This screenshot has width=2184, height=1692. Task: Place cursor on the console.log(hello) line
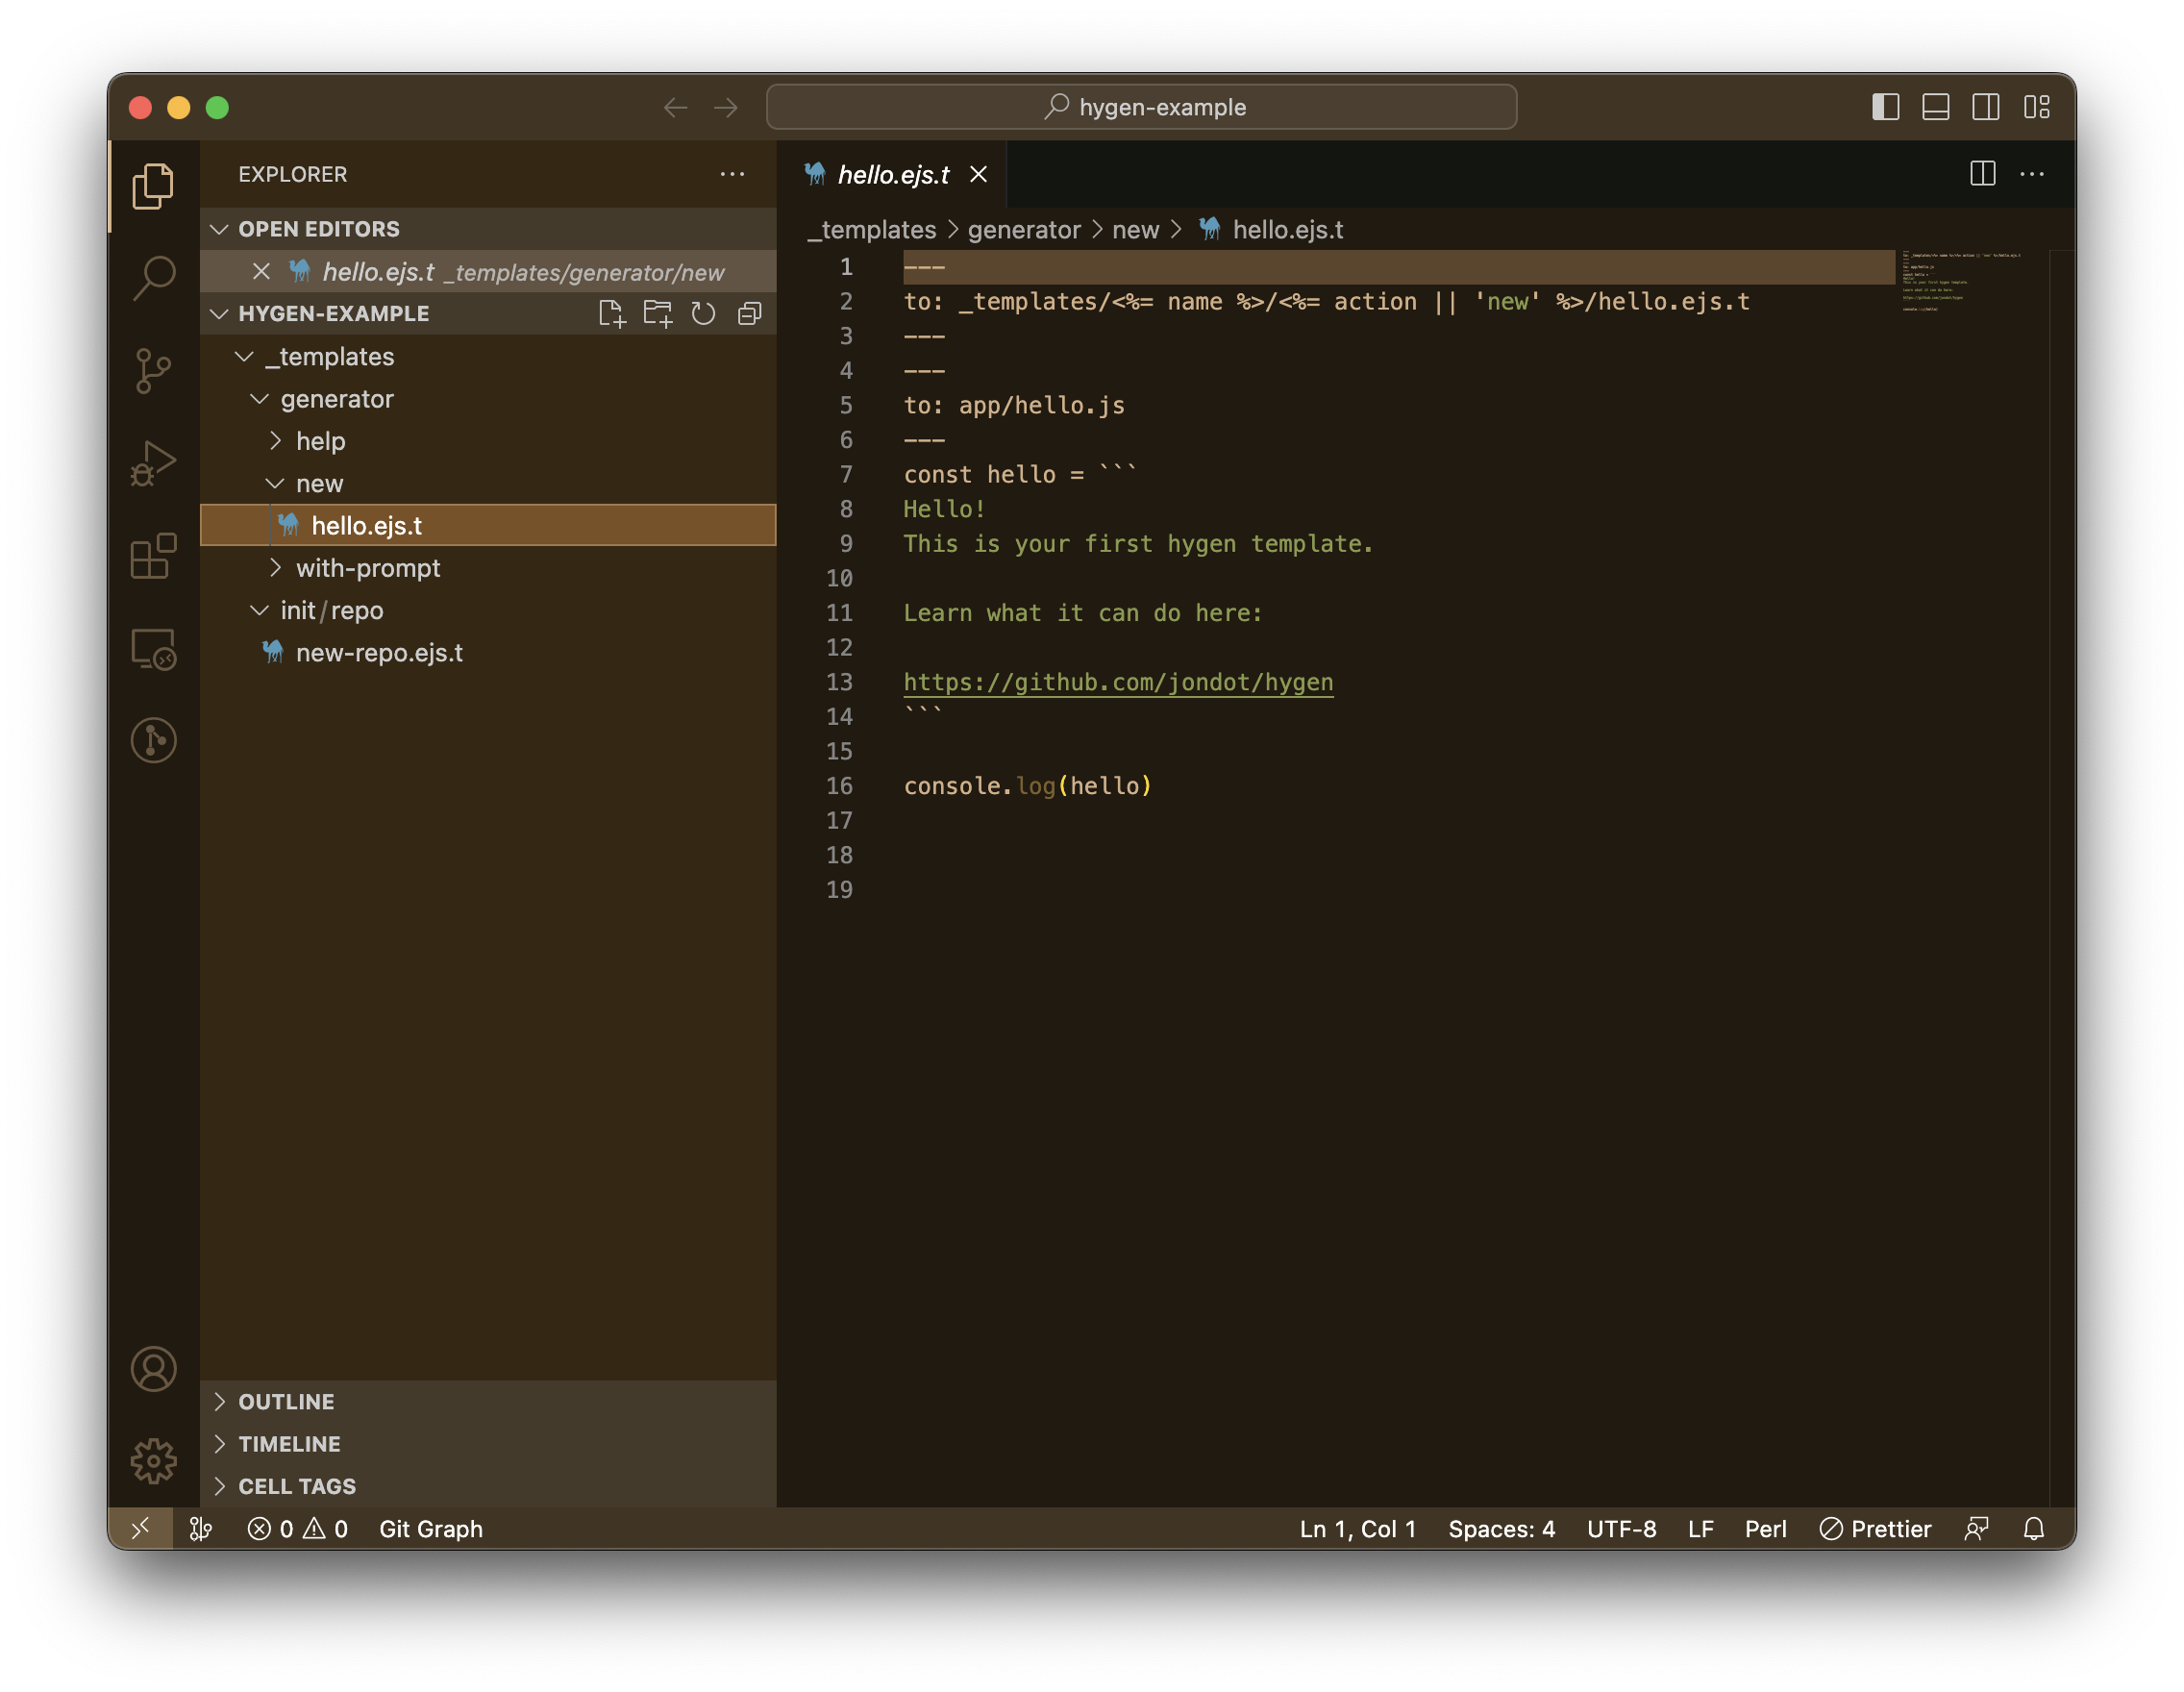click(1027, 786)
